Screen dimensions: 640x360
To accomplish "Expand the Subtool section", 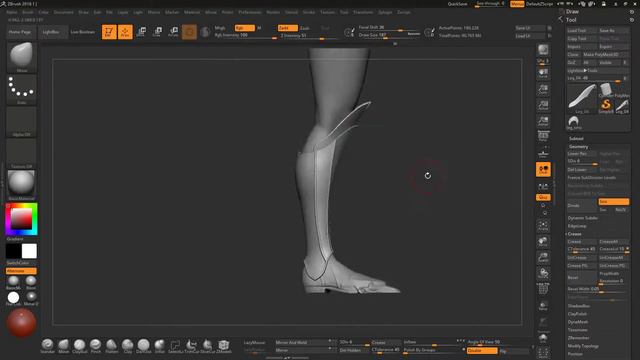I will pyautogui.click(x=576, y=139).
